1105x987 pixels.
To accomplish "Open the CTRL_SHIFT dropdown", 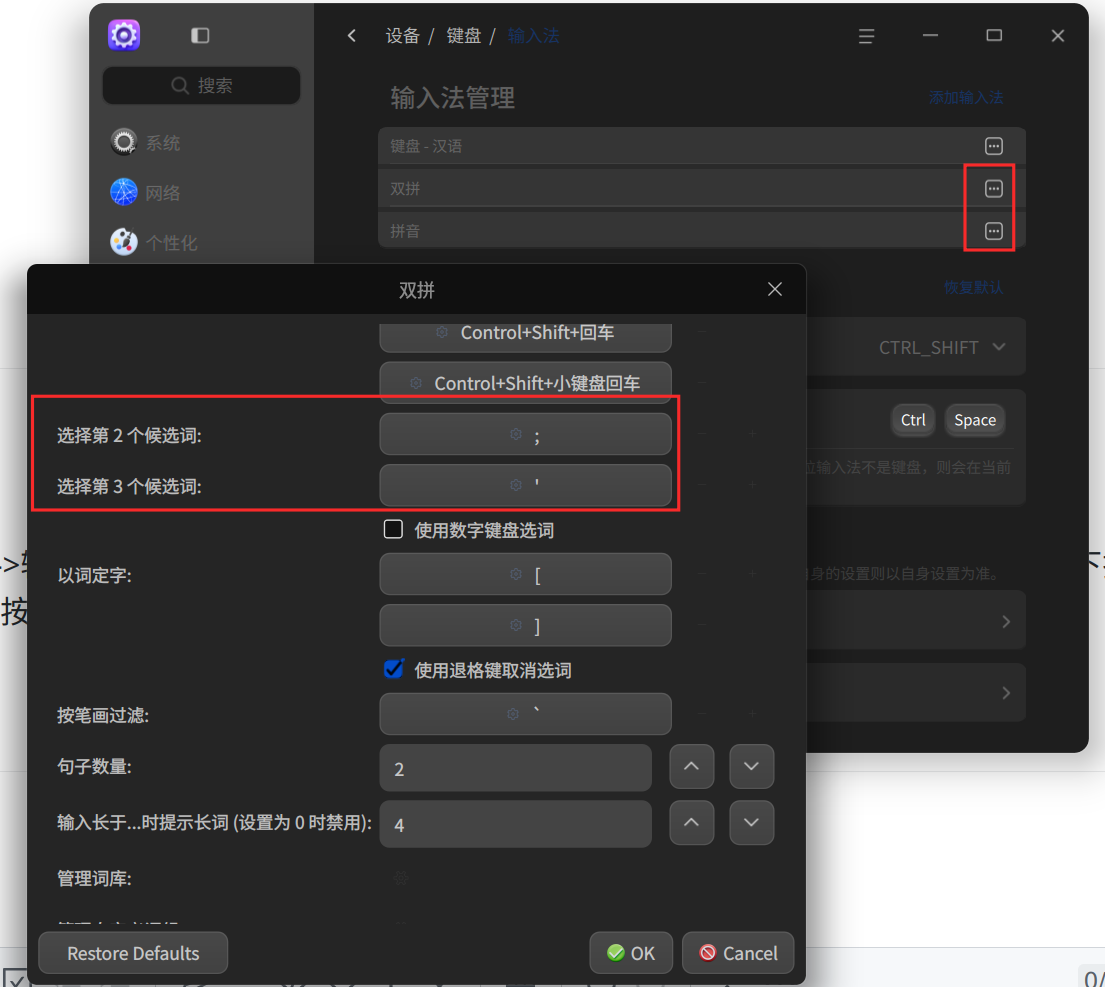I will 942,347.
